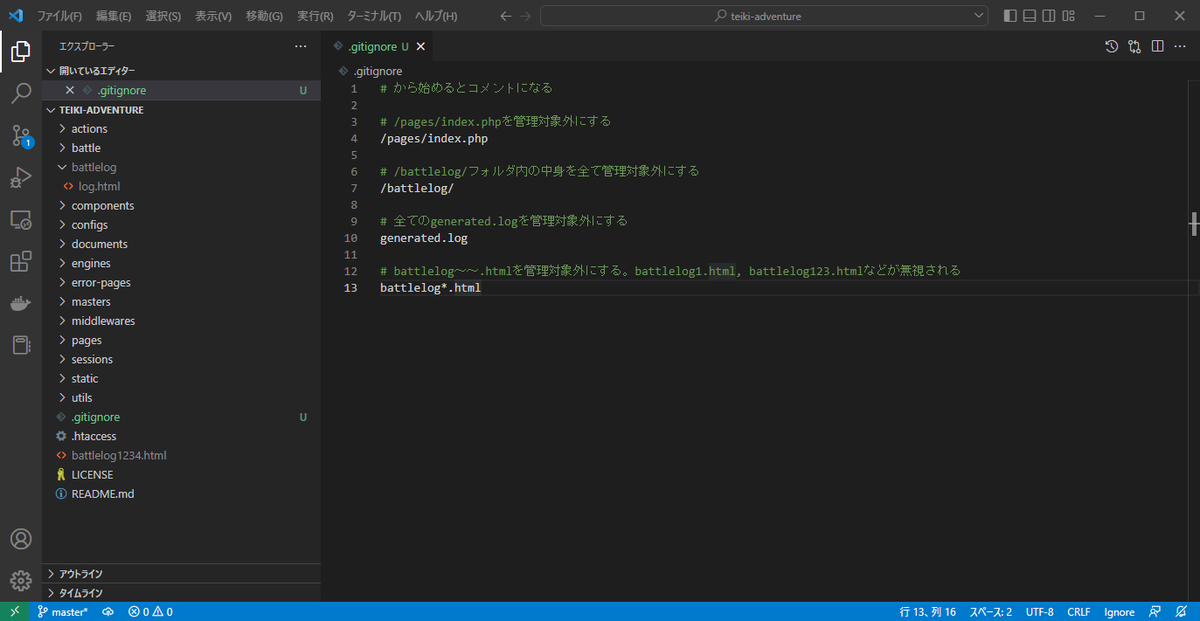Toggle secondary side bar layout button
Screen dimensions: 1200x621
tap(1049, 16)
